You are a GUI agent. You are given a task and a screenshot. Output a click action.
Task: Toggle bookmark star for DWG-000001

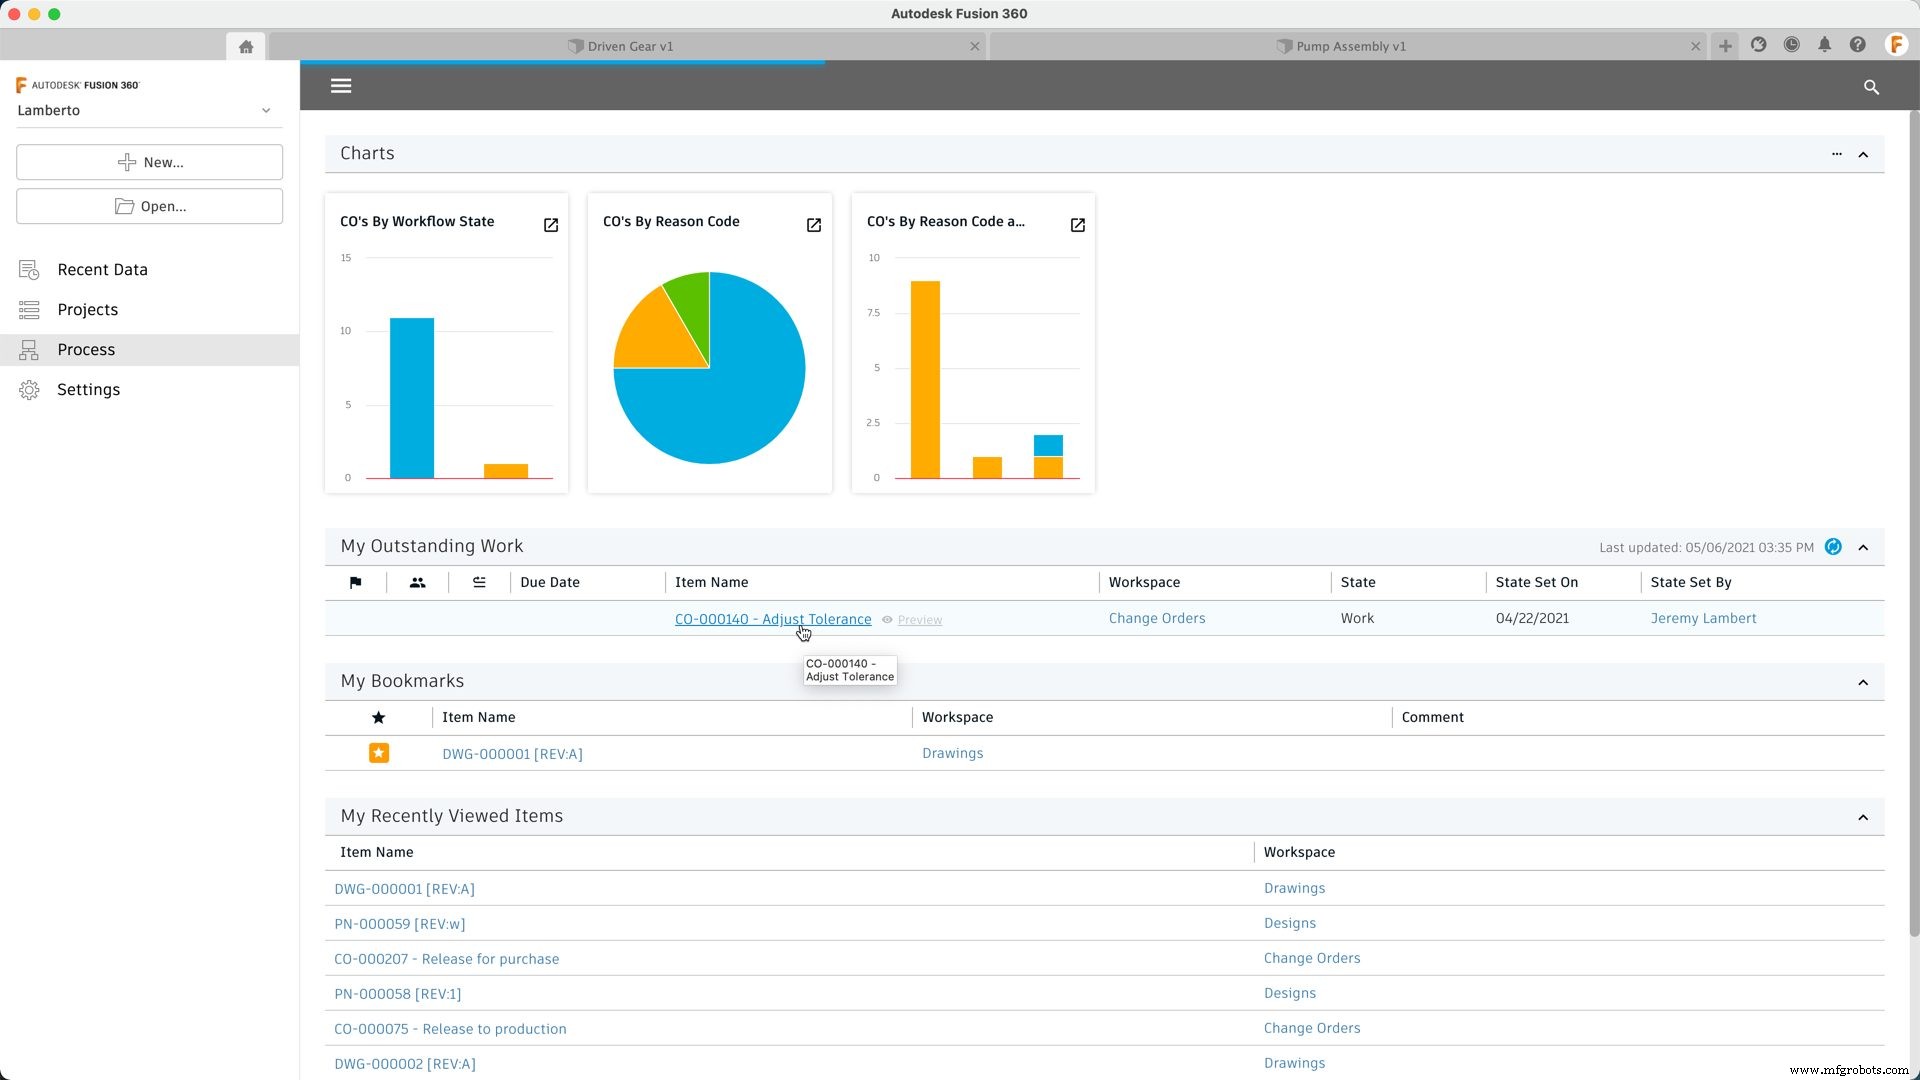(x=378, y=753)
